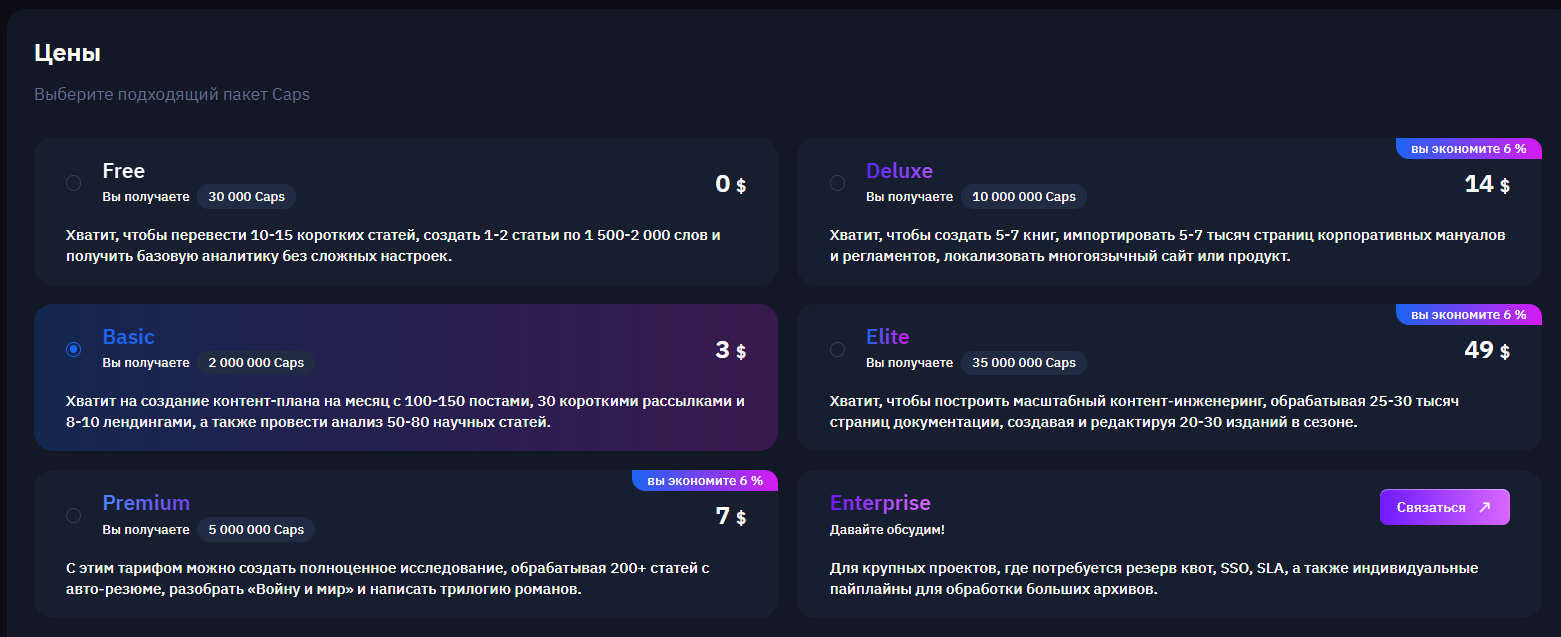Click the Связаться button
1561x637 pixels.
click(x=1445, y=507)
